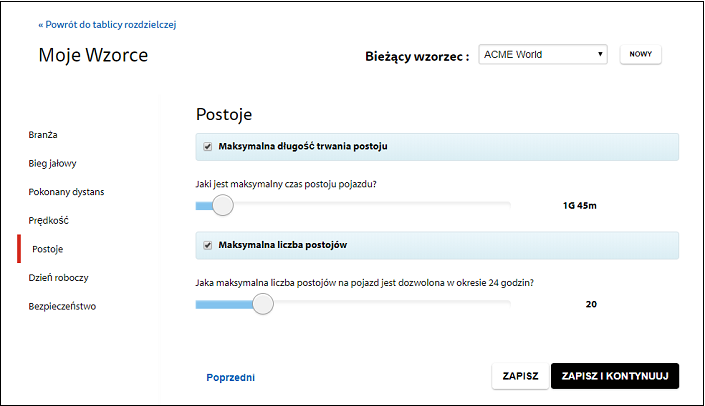Click the stop duration slider track
The width and height of the screenshot is (705, 406).
pos(353,206)
